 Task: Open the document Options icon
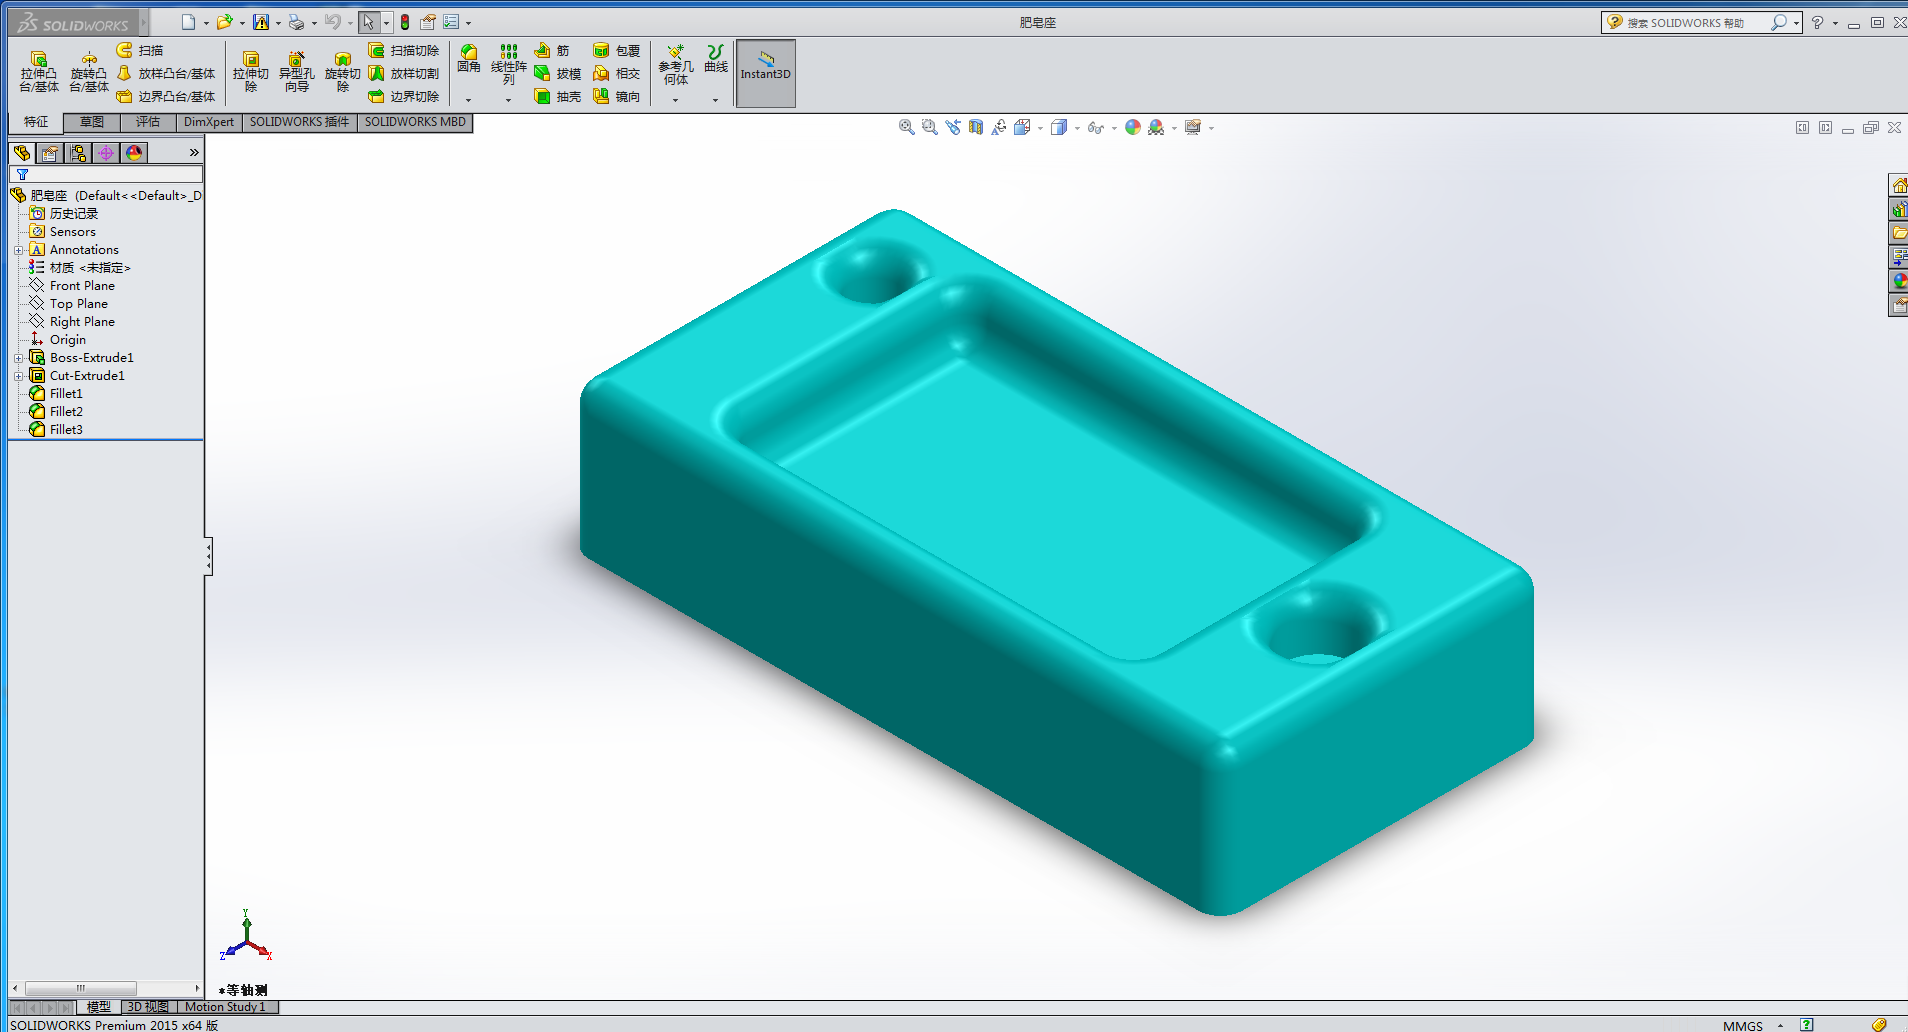451,22
